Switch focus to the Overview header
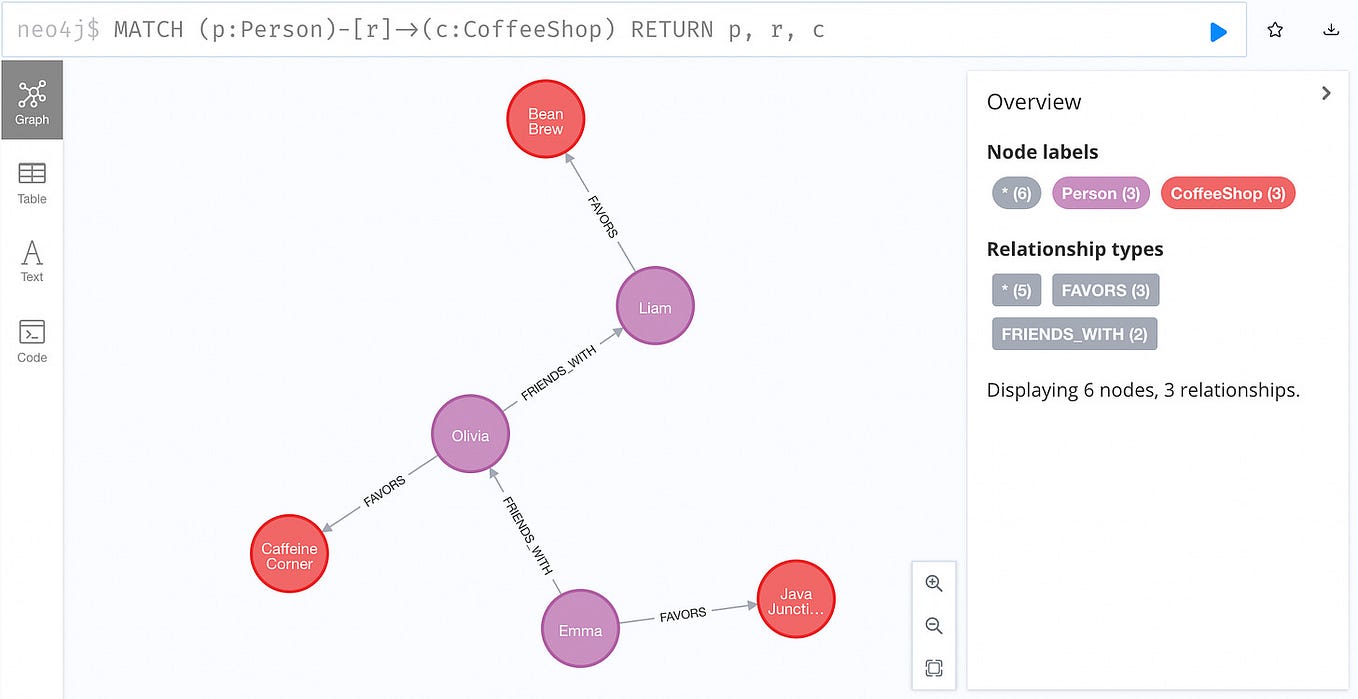Image resolution: width=1358 pixels, height=699 pixels. tap(1034, 101)
